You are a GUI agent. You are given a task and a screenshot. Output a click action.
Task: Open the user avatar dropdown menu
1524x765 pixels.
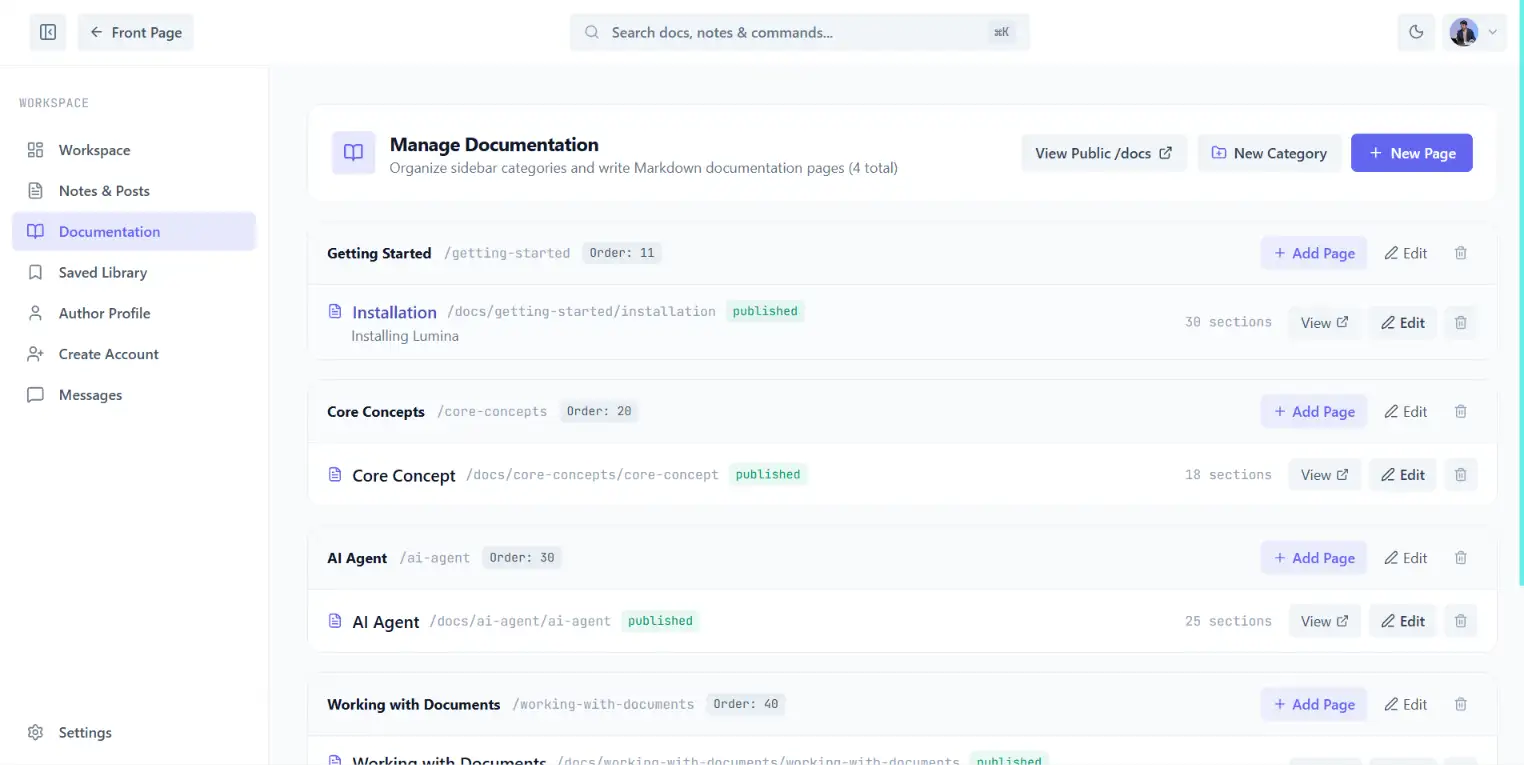click(1474, 32)
